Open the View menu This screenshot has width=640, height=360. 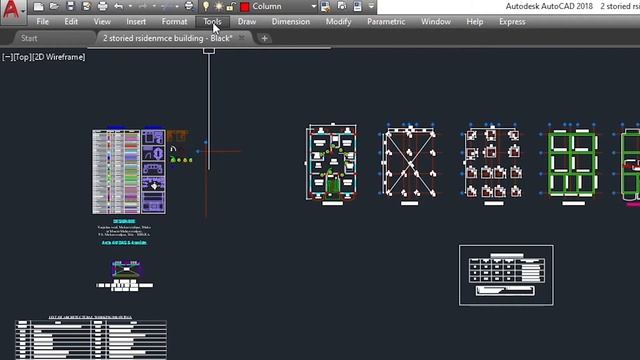[x=102, y=22]
